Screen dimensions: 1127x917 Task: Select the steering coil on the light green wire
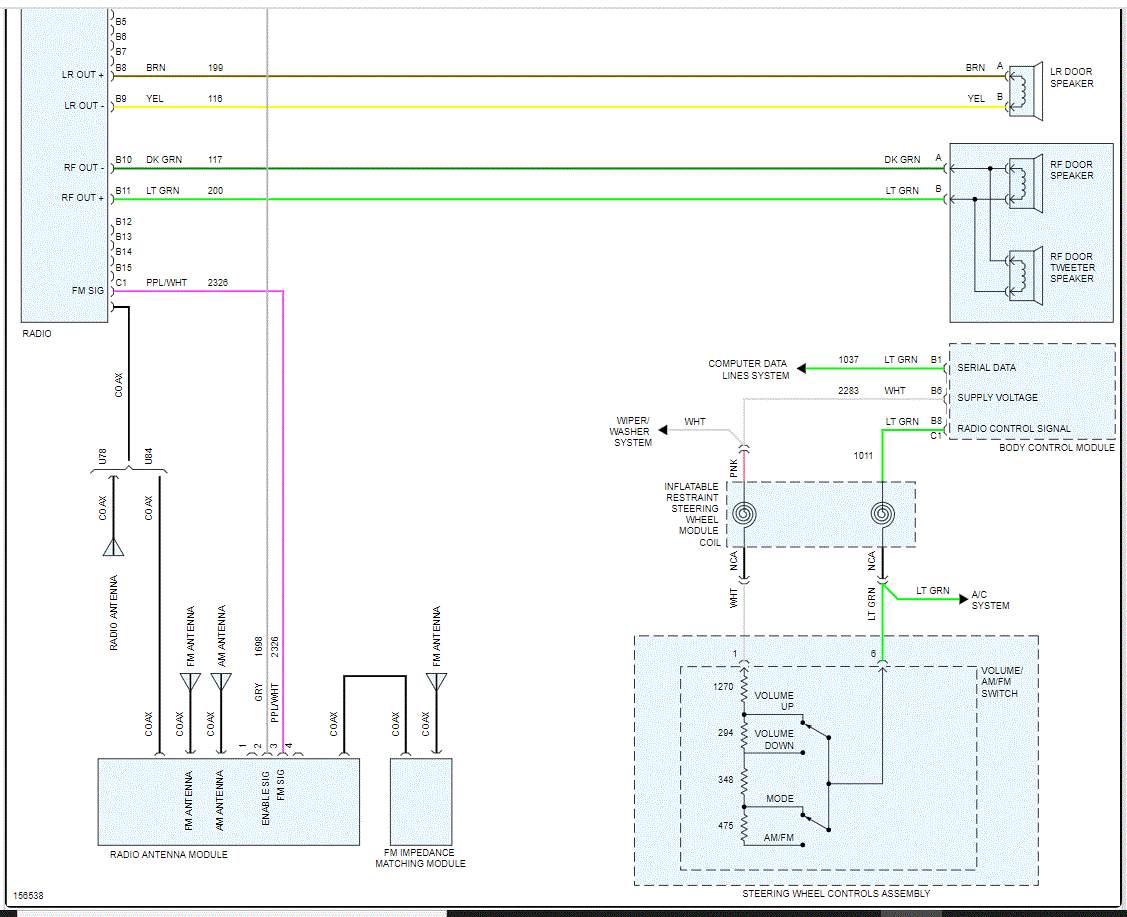click(x=882, y=514)
